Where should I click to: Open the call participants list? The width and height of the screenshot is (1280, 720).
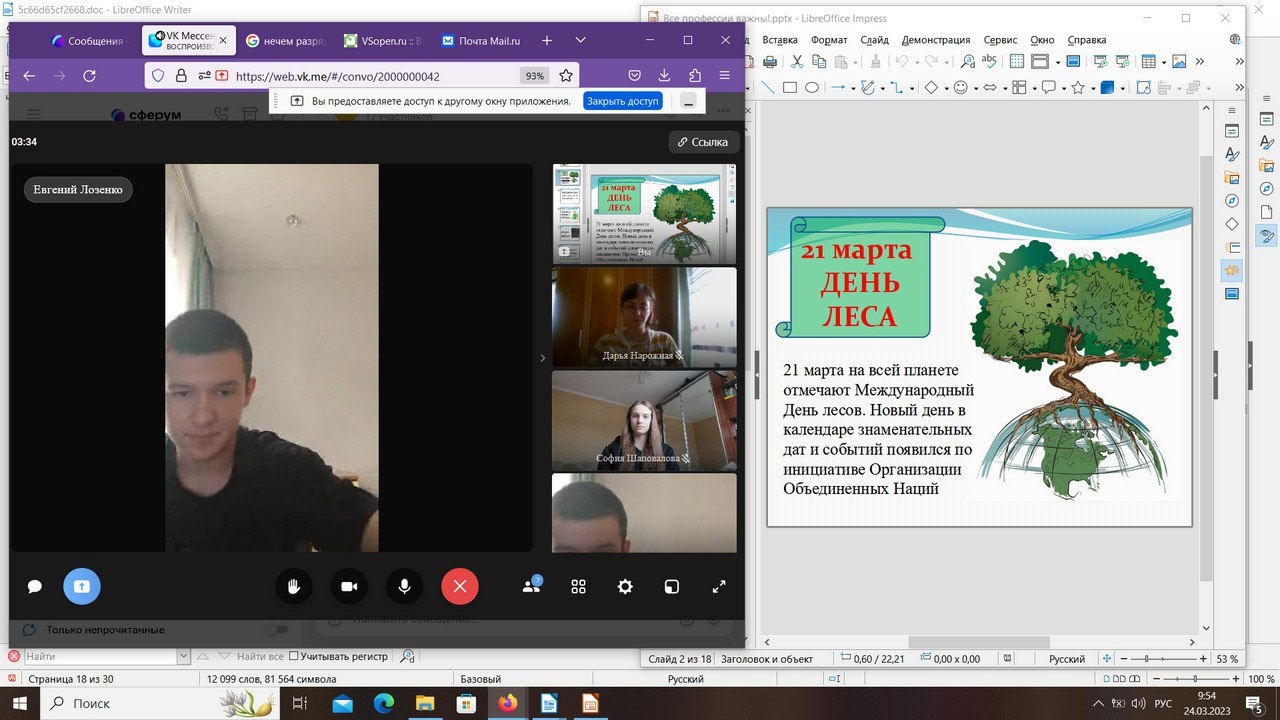click(531, 587)
